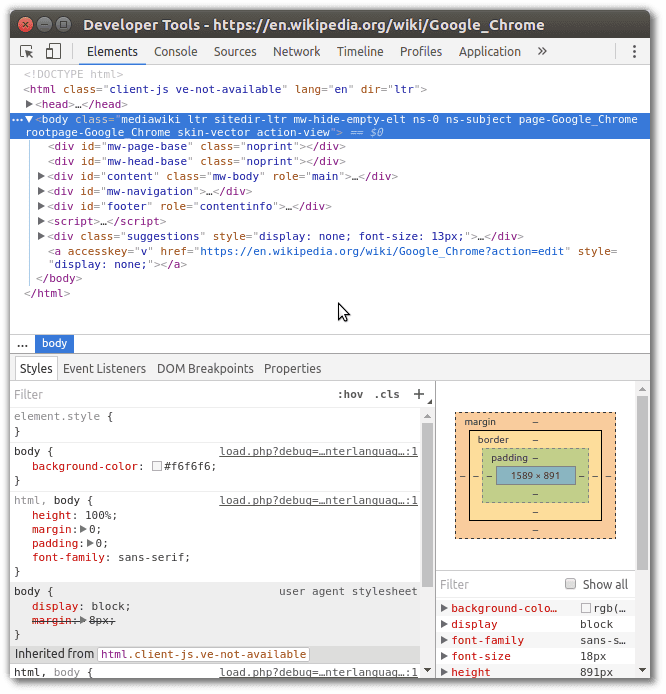Expand computed font-family property
666x694 pixels.
pos(444,640)
